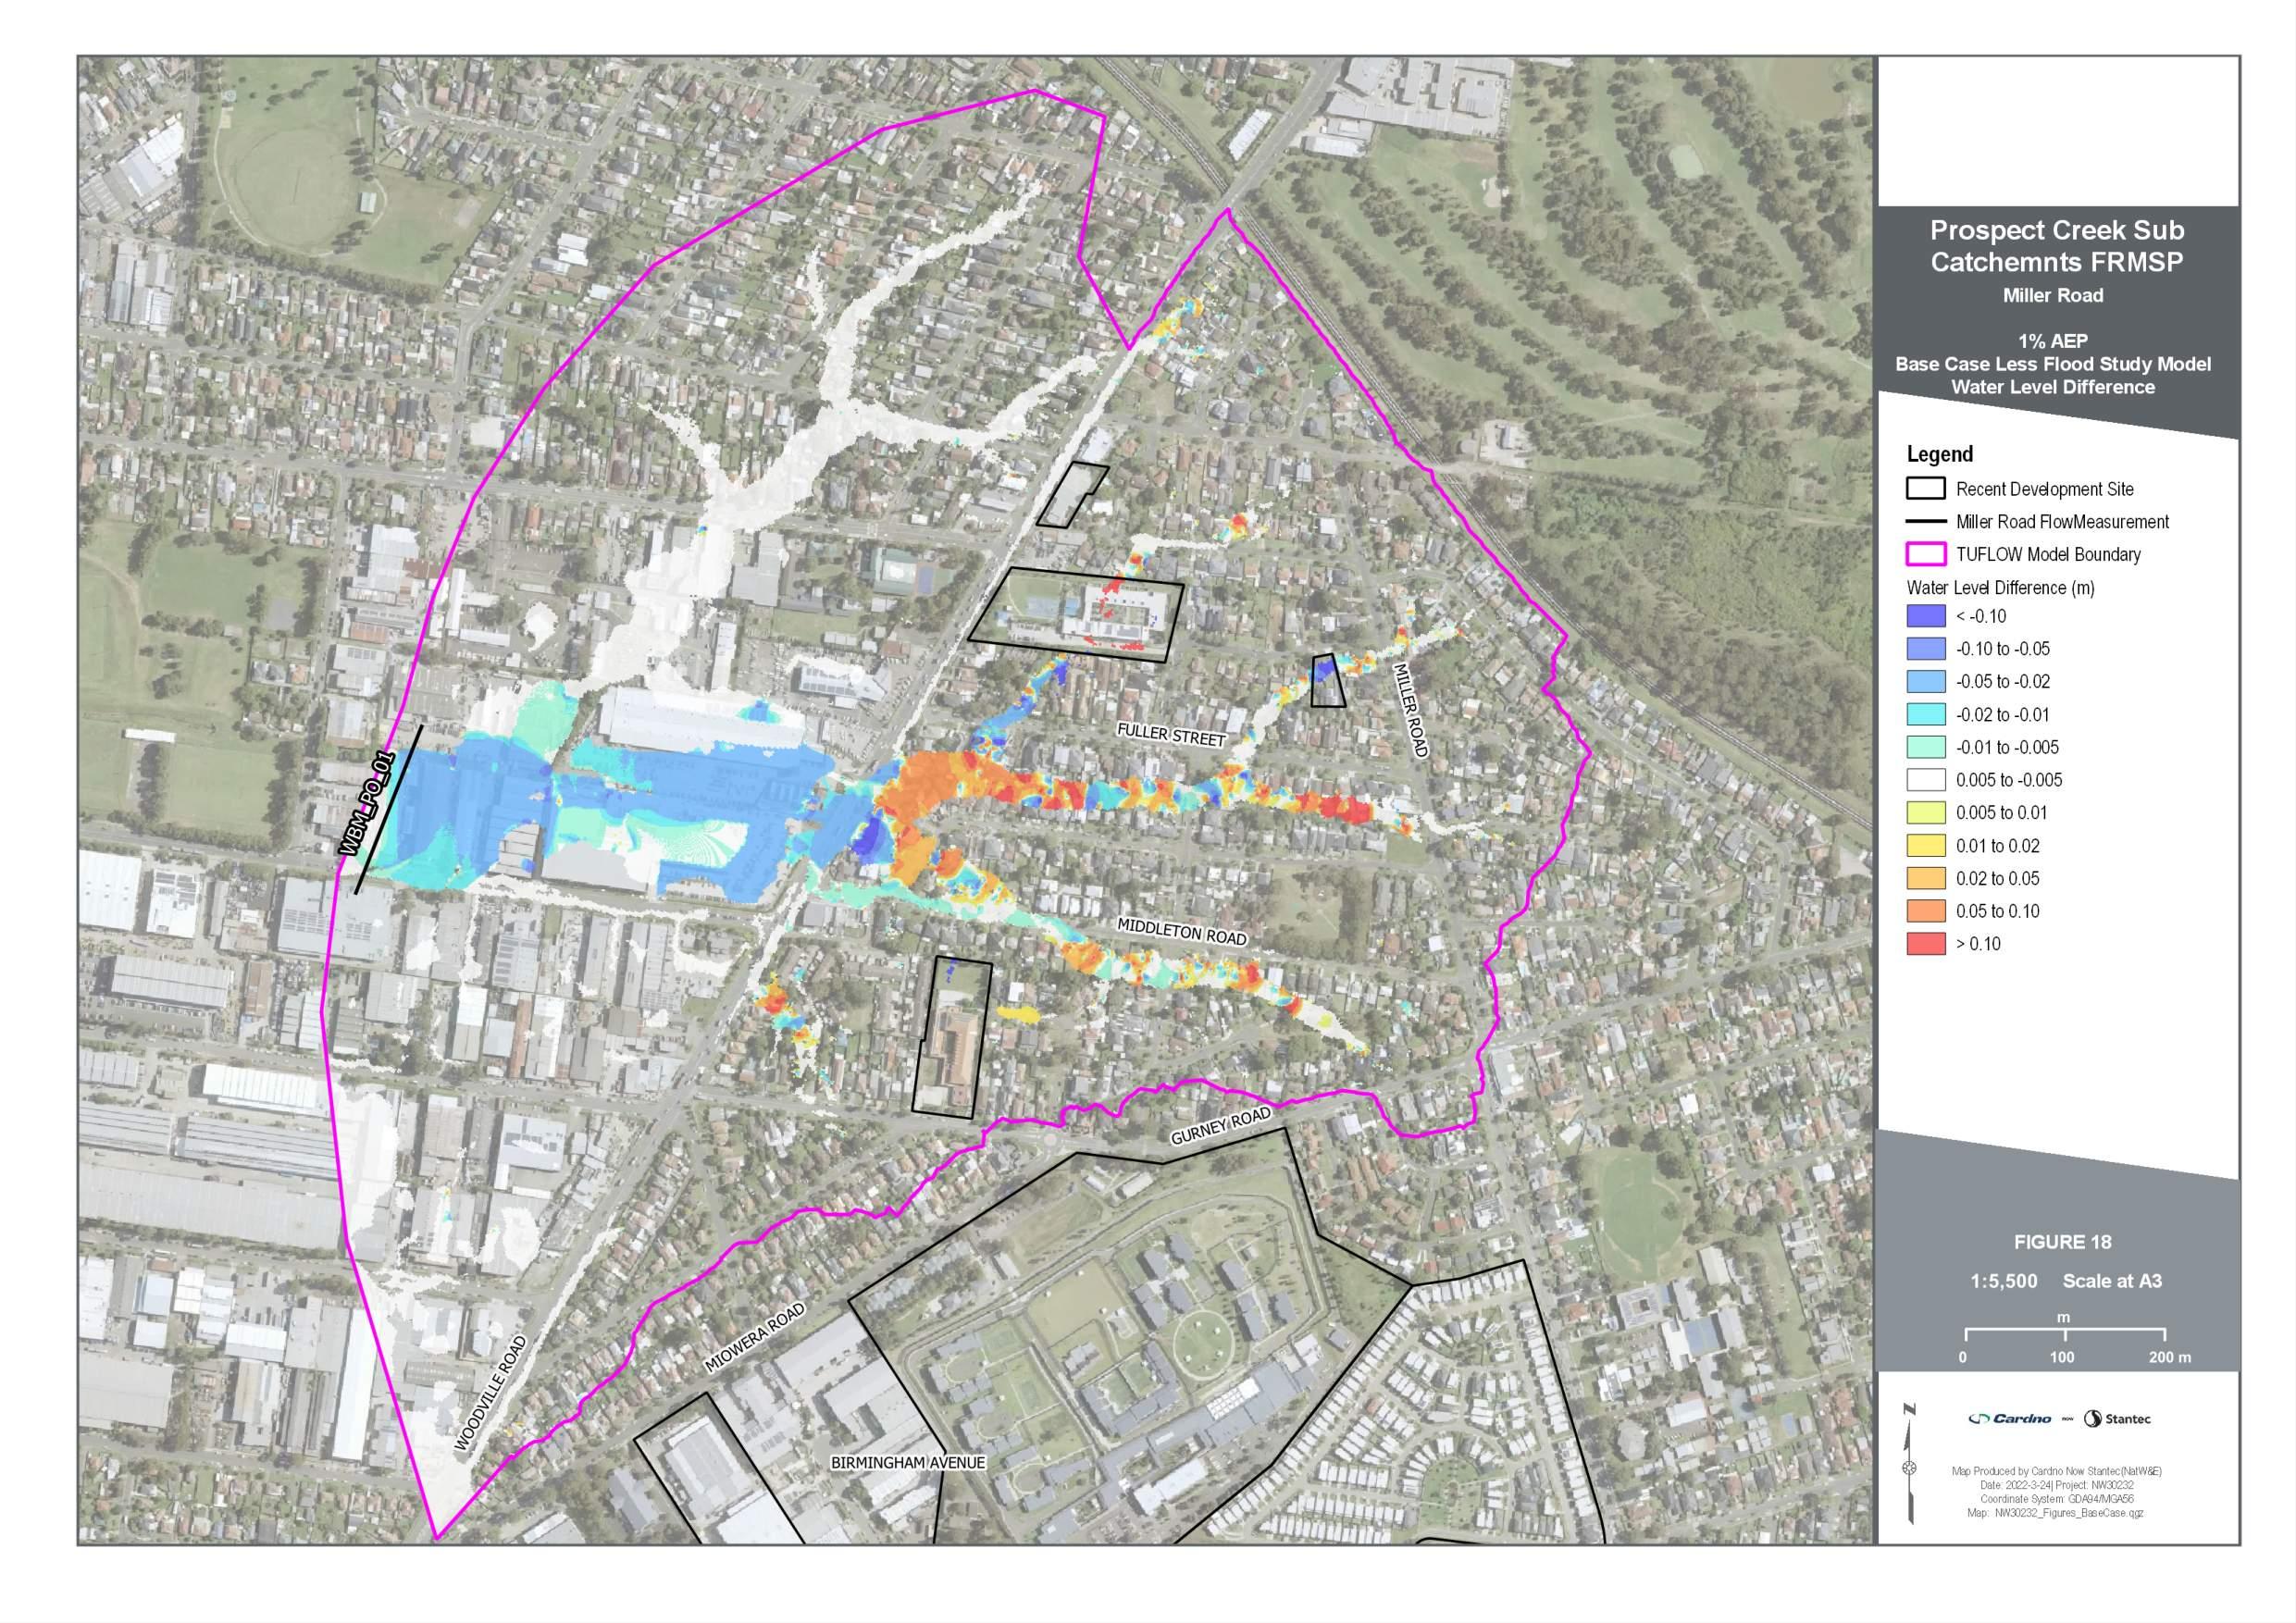Click the Recent Development Site legend box icon

tap(1925, 489)
